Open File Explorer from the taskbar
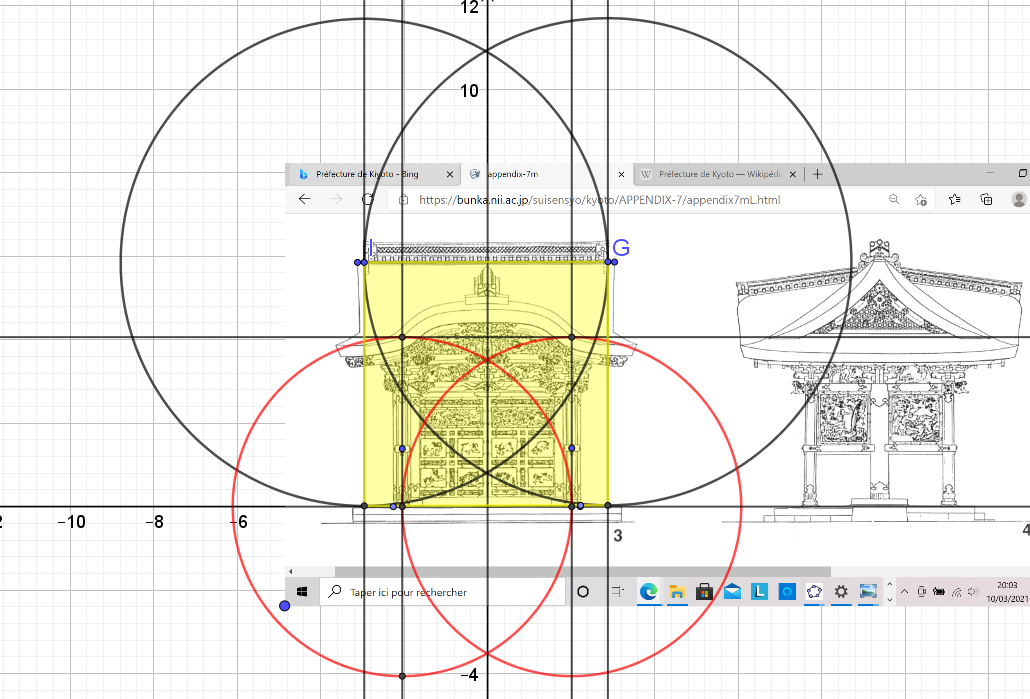1030x699 pixels. pyautogui.click(x=676, y=592)
